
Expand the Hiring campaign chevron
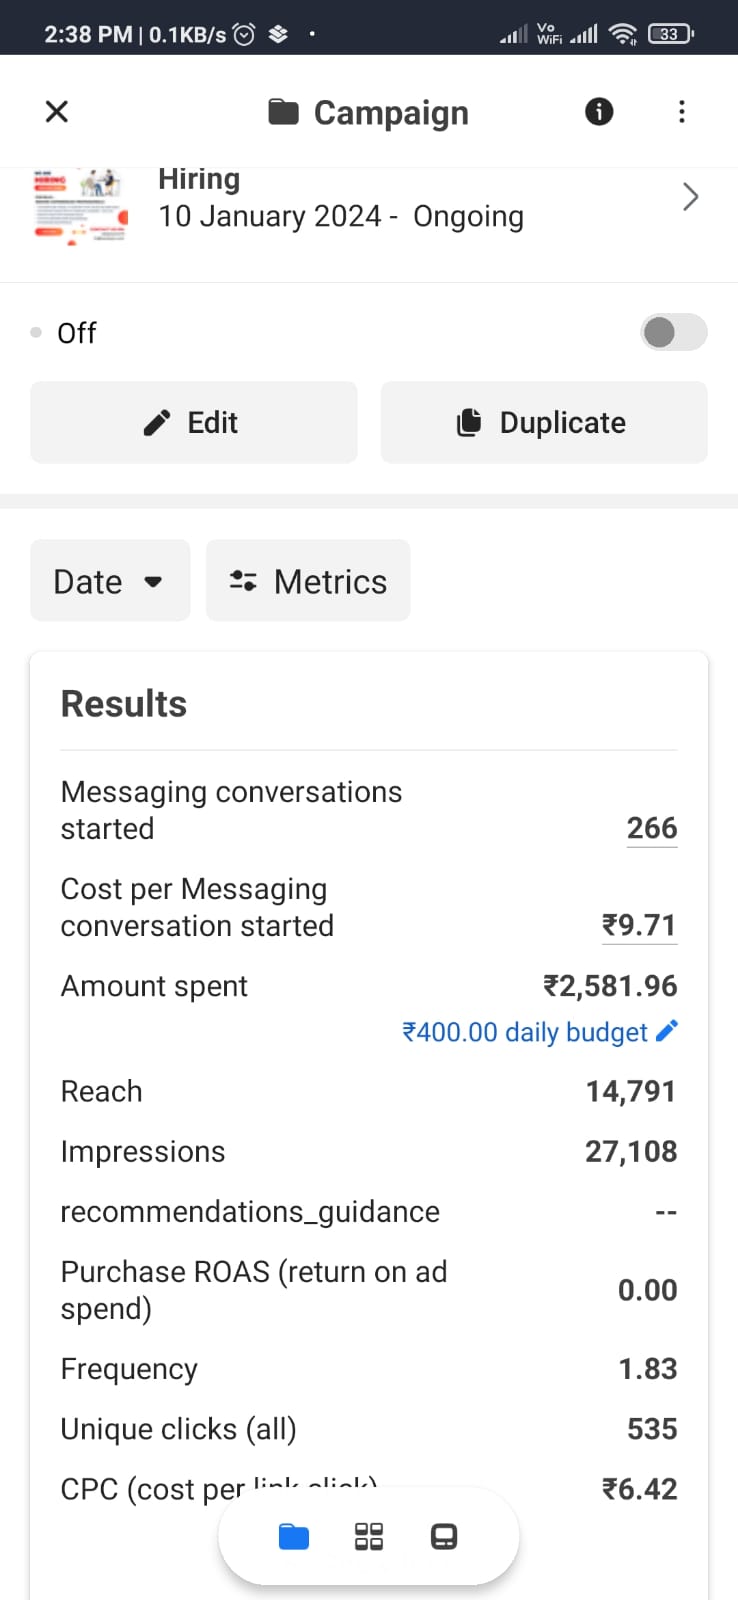pyautogui.click(x=690, y=197)
